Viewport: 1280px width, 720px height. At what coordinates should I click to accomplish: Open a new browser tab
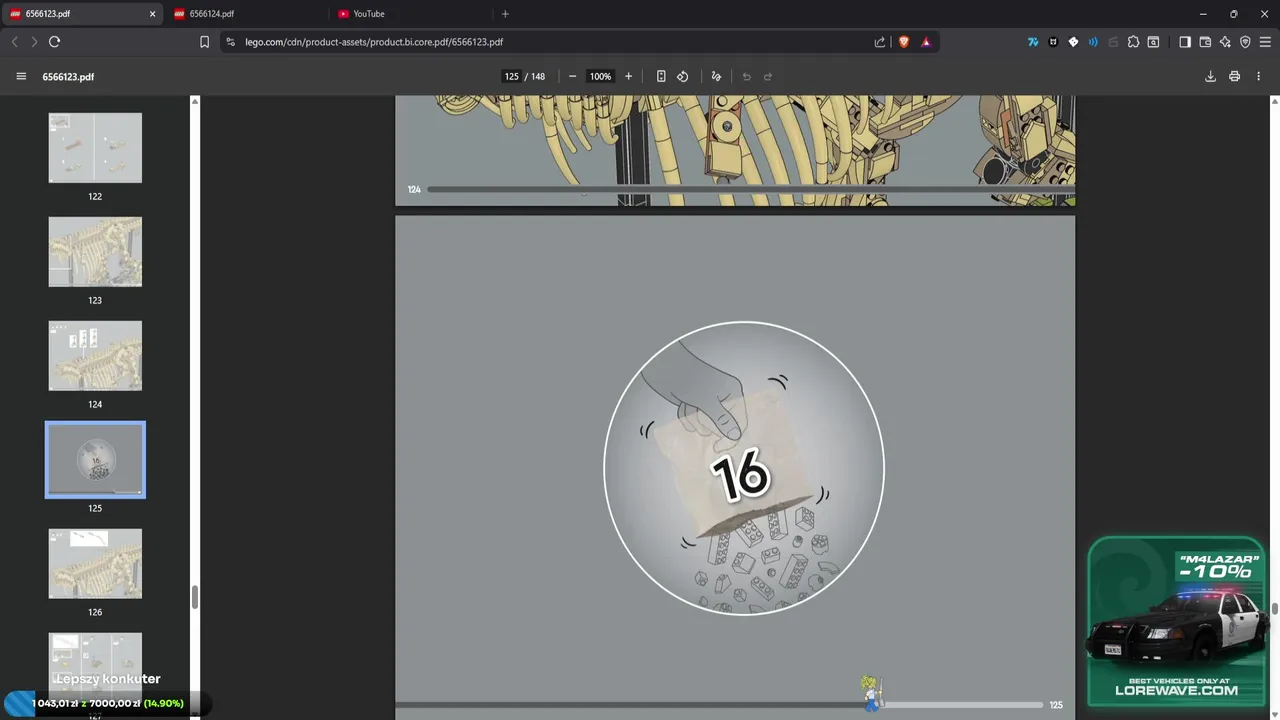[x=505, y=14]
